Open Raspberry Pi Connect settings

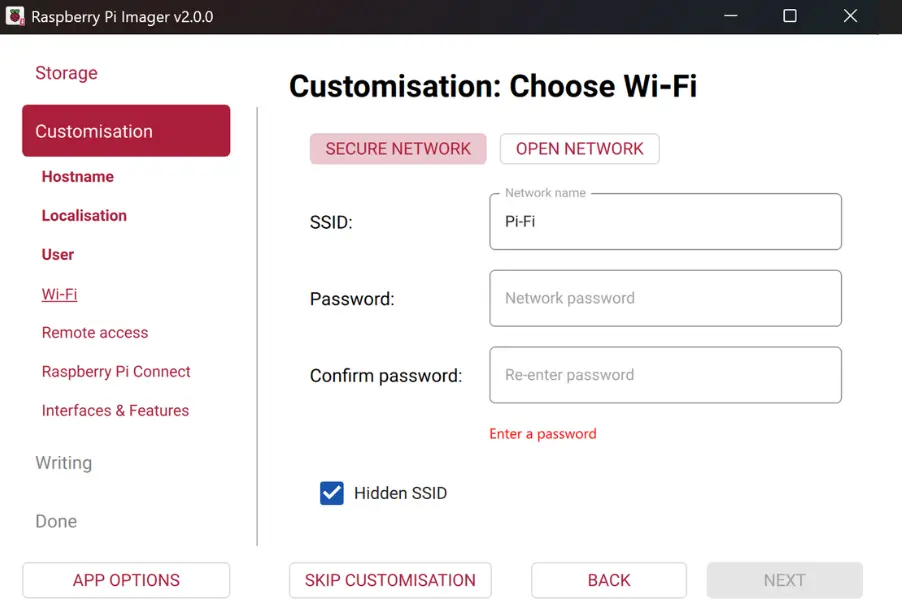(x=116, y=371)
